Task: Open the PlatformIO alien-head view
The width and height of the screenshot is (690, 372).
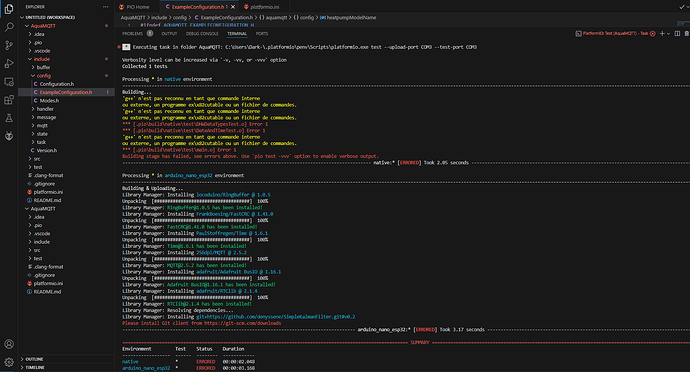Action: [x=9, y=136]
